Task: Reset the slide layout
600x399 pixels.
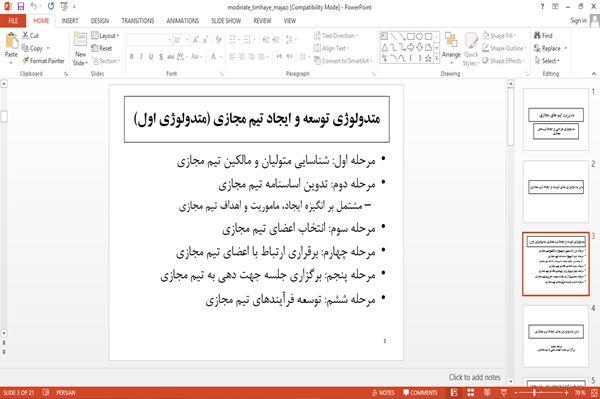Action: point(102,48)
